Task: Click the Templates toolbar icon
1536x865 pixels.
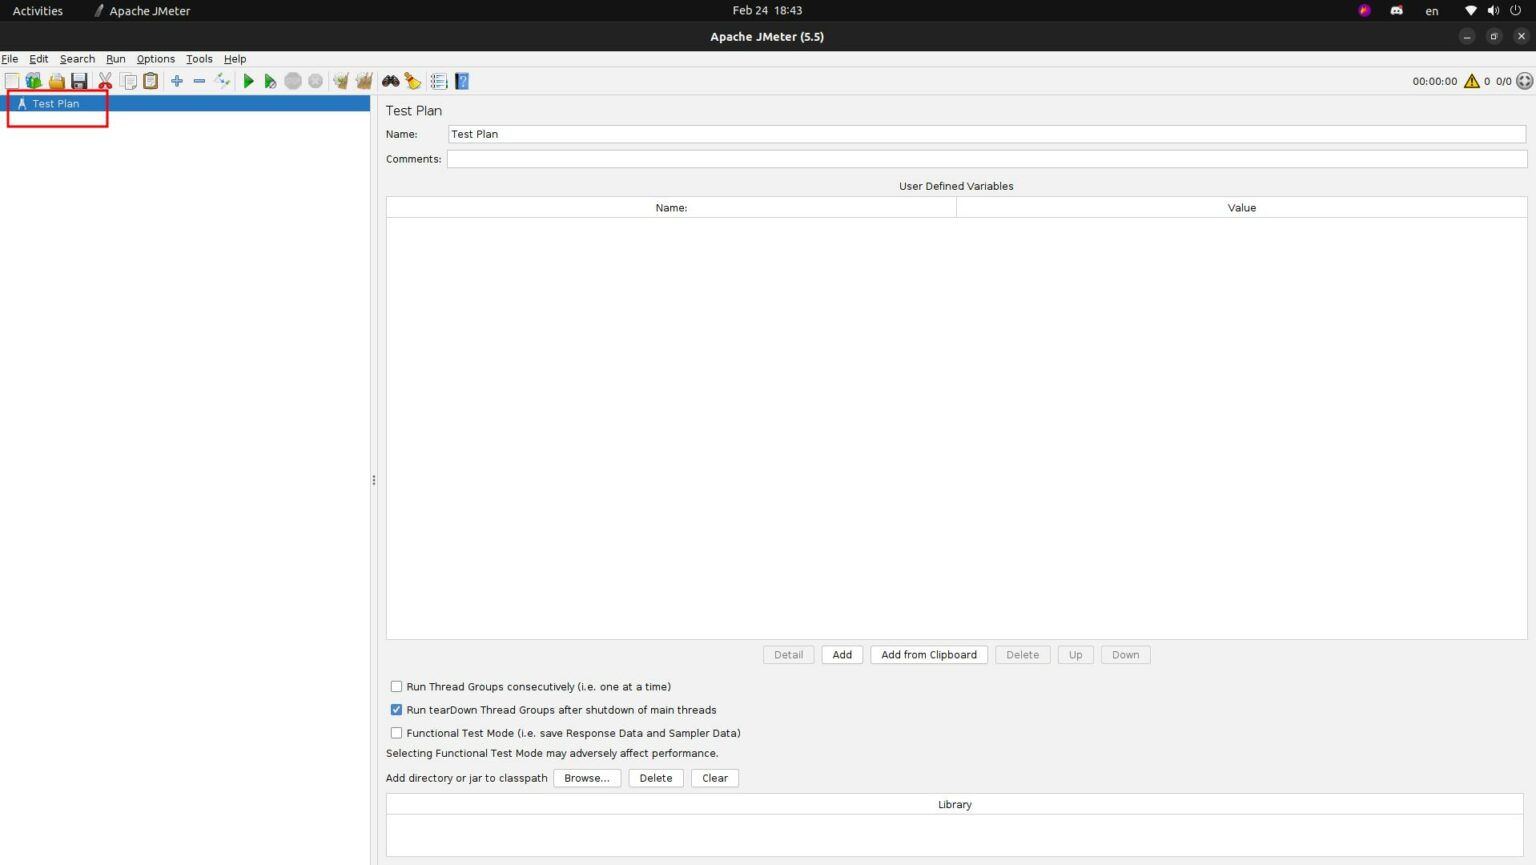Action: (33, 81)
